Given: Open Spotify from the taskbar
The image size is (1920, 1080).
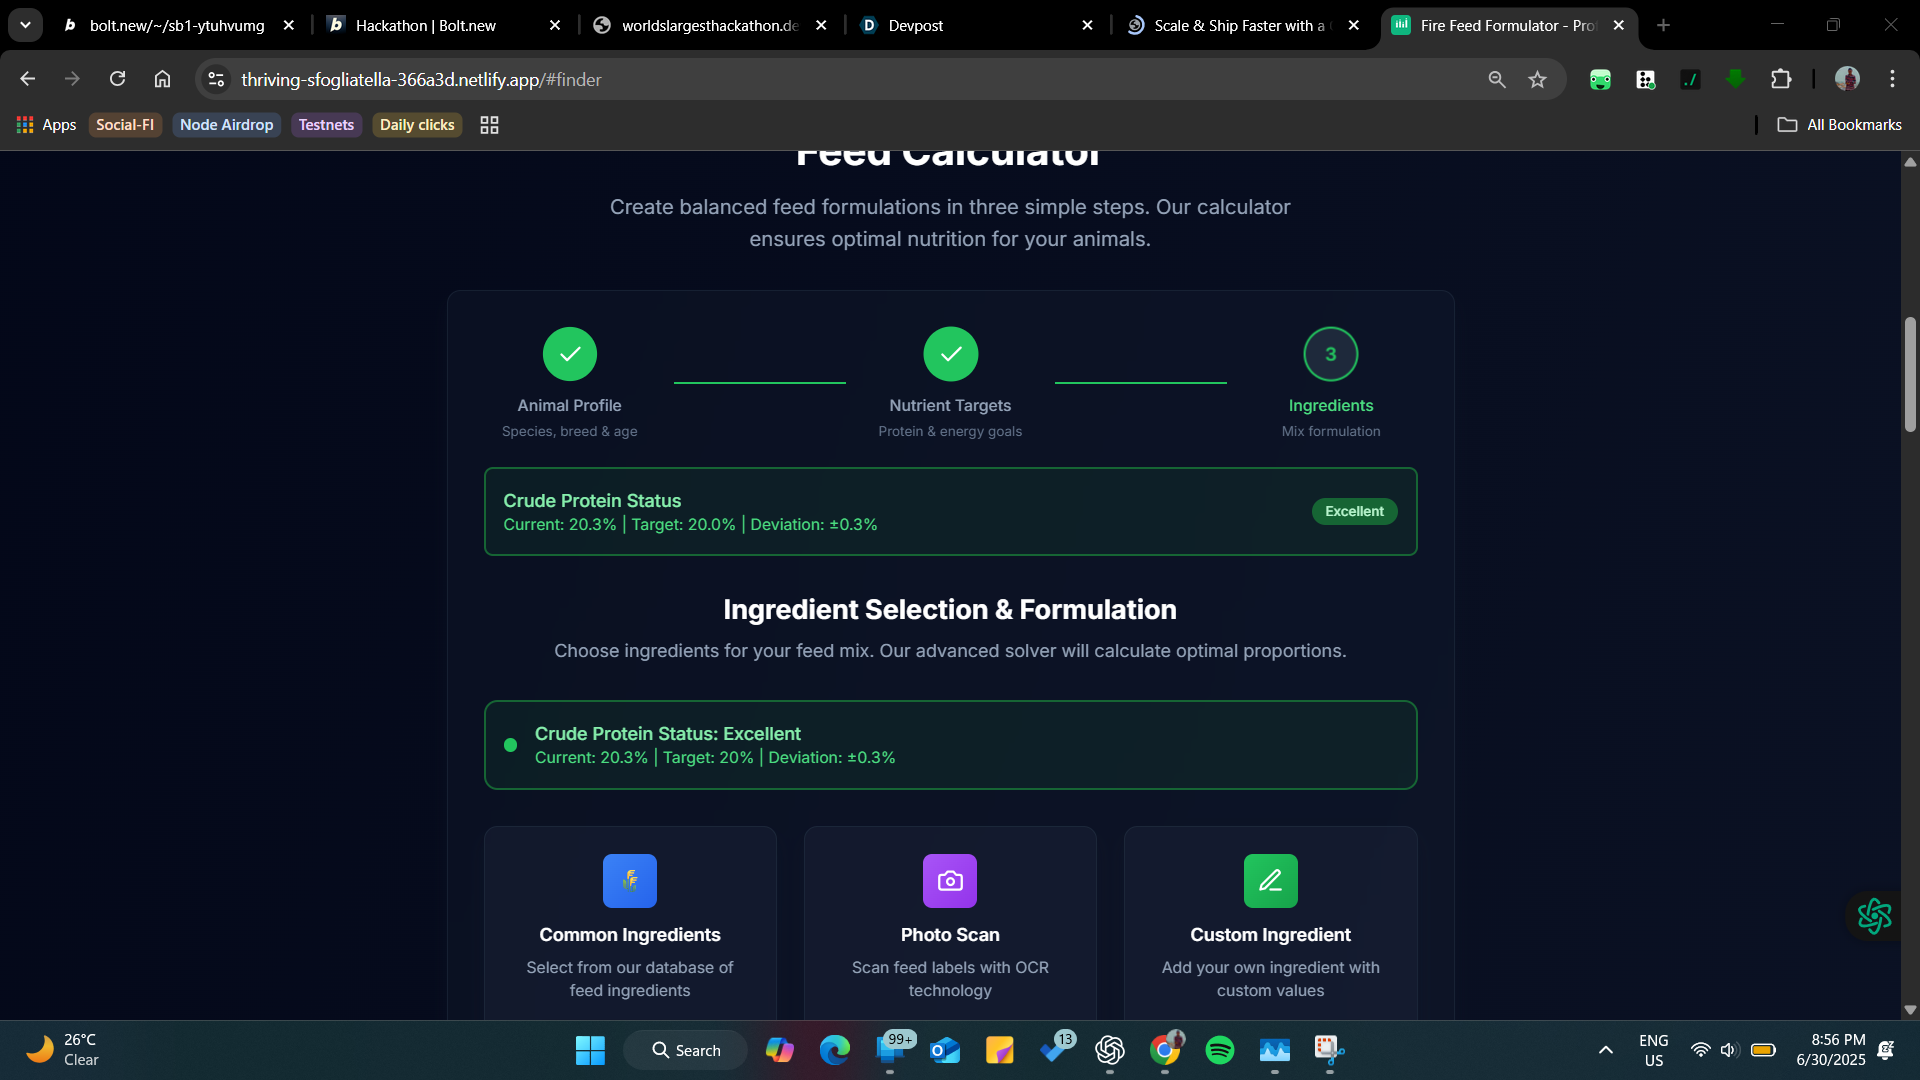Looking at the screenshot, I should pyautogui.click(x=1219, y=1050).
